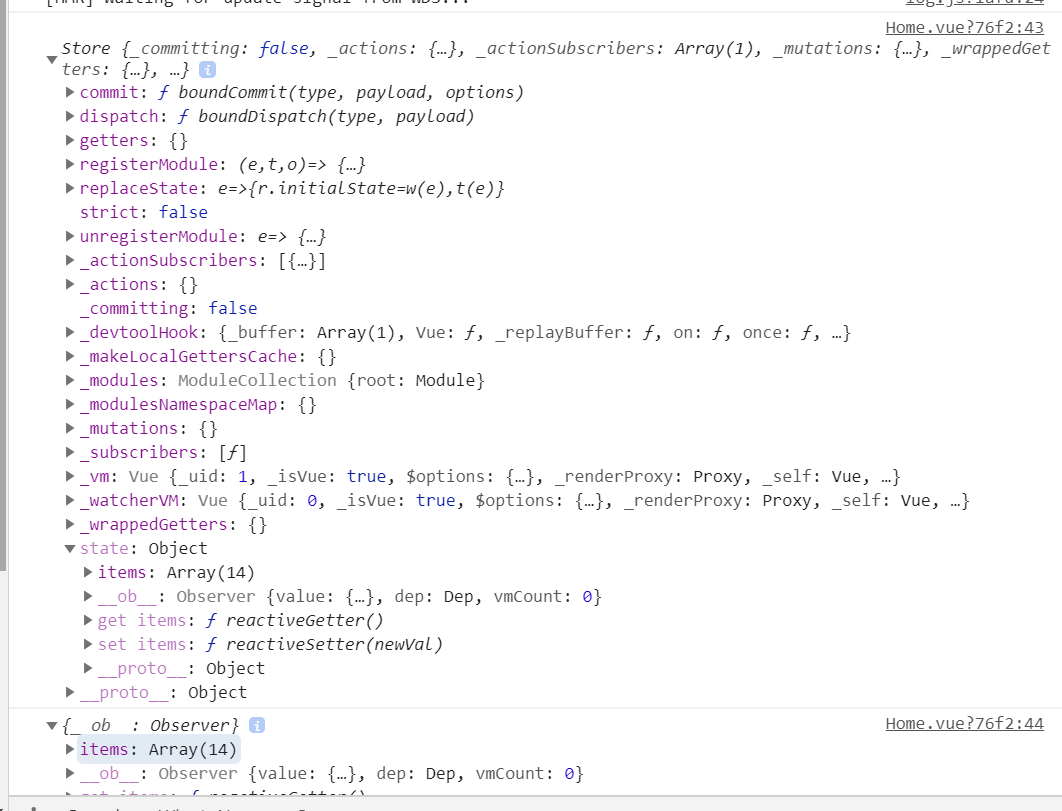Viewport: 1062px width, 811px height.
Task: Collapse the state Object node
Action: [70, 549]
